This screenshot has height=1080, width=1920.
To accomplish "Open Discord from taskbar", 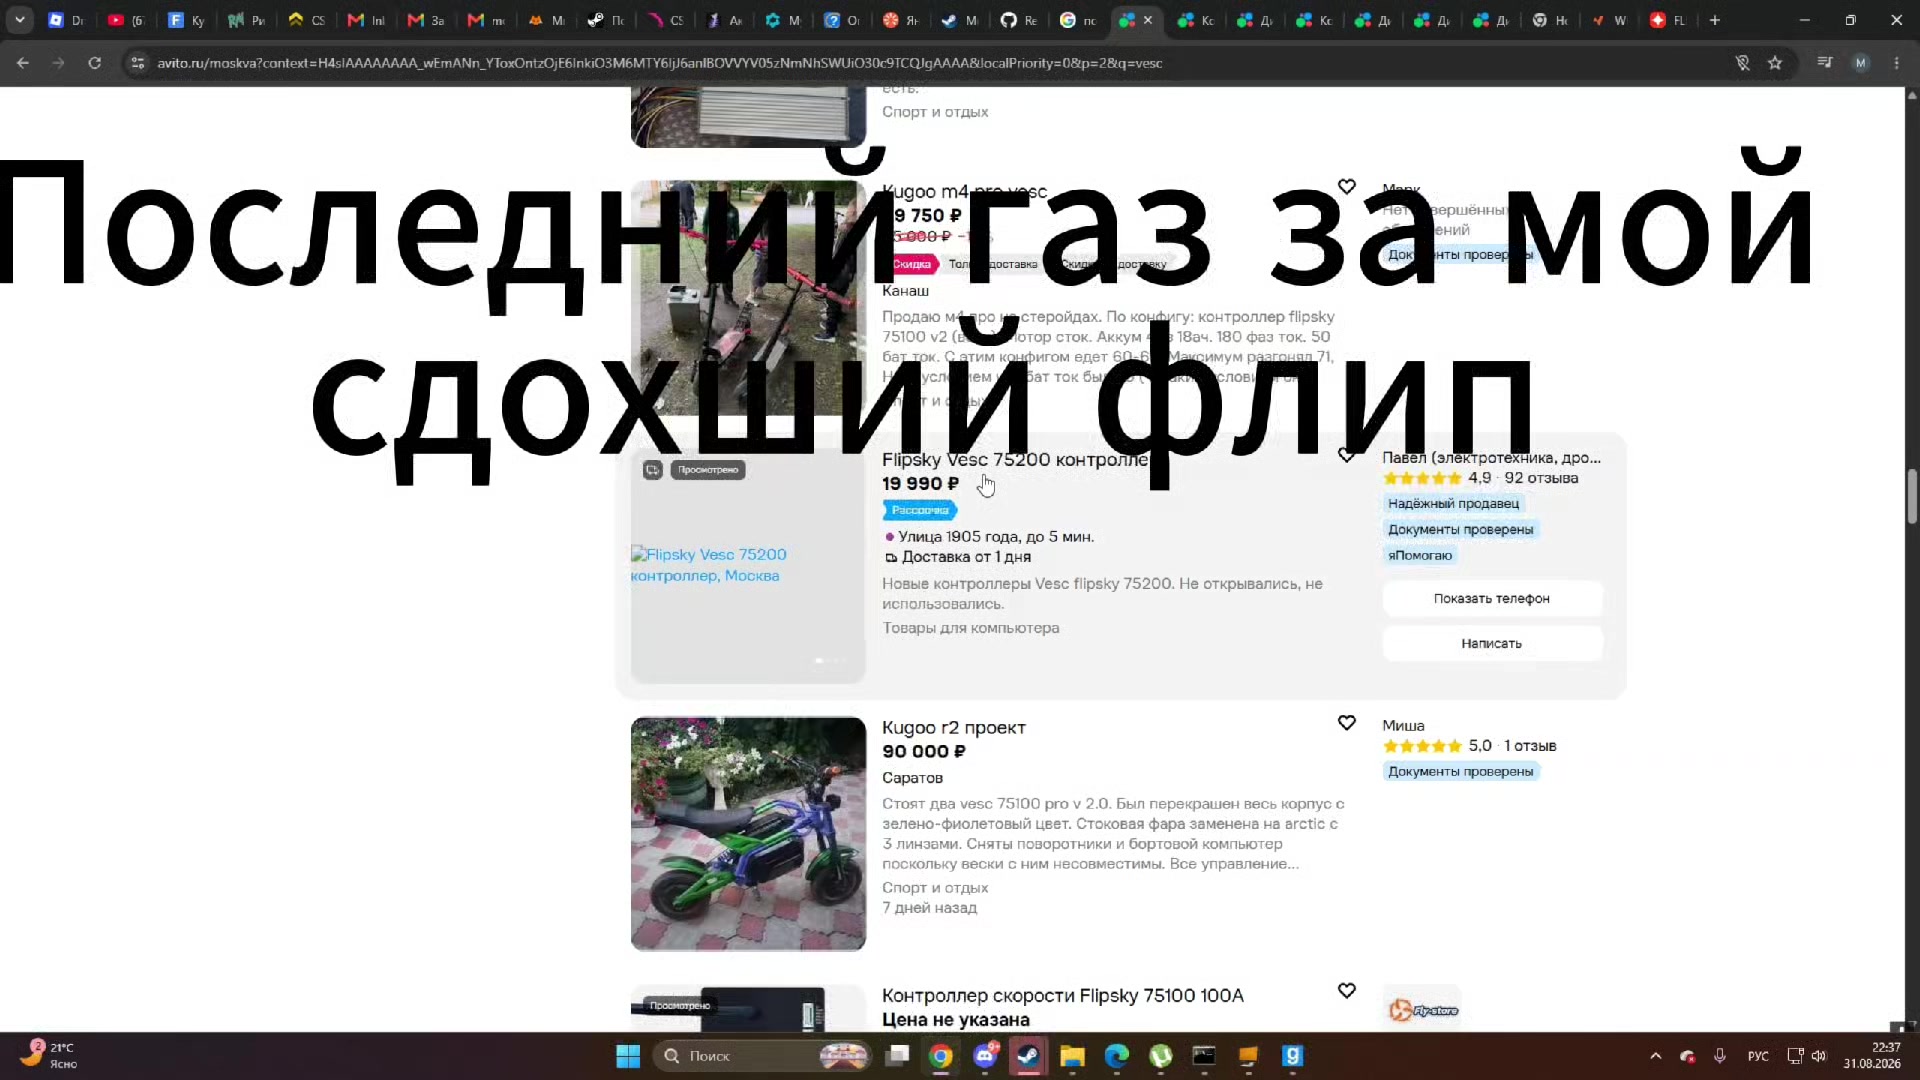I will pos(985,1056).
